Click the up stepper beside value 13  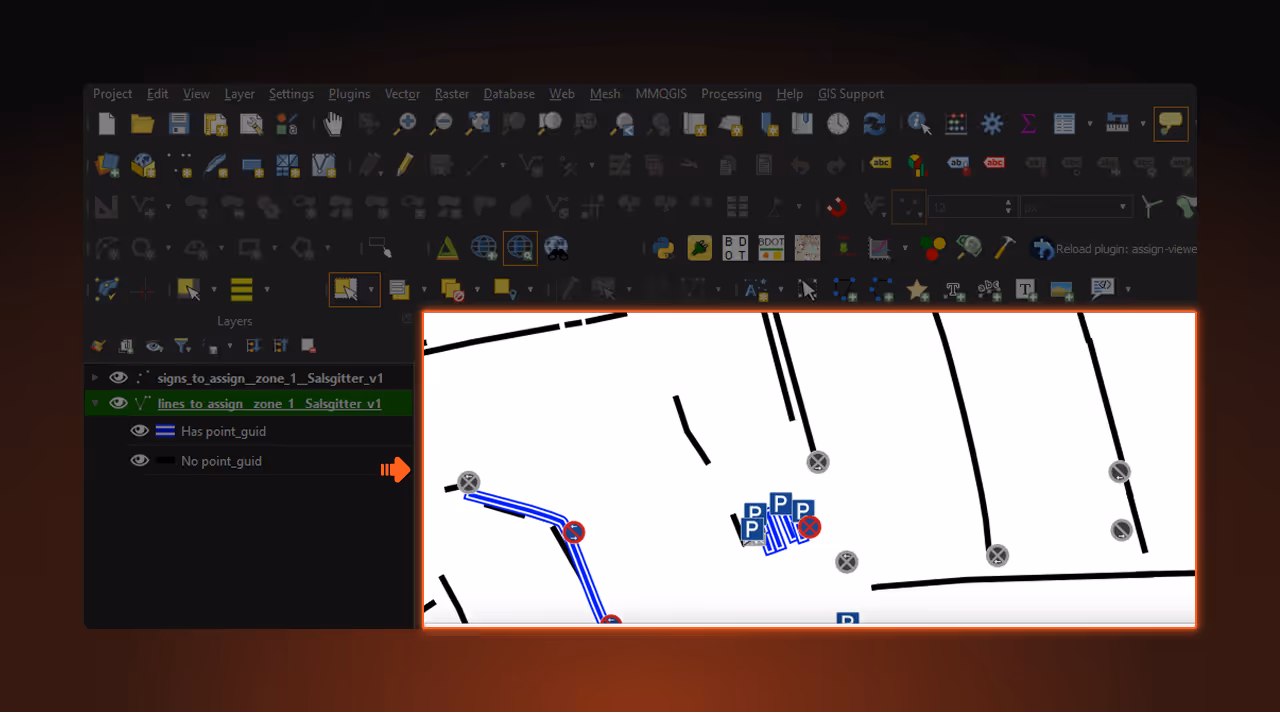(x=1009, y=202)
